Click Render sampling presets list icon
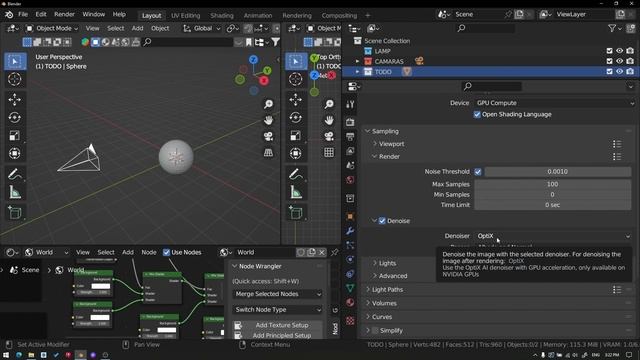The image size is (640, 360). [x=617, y=157]
